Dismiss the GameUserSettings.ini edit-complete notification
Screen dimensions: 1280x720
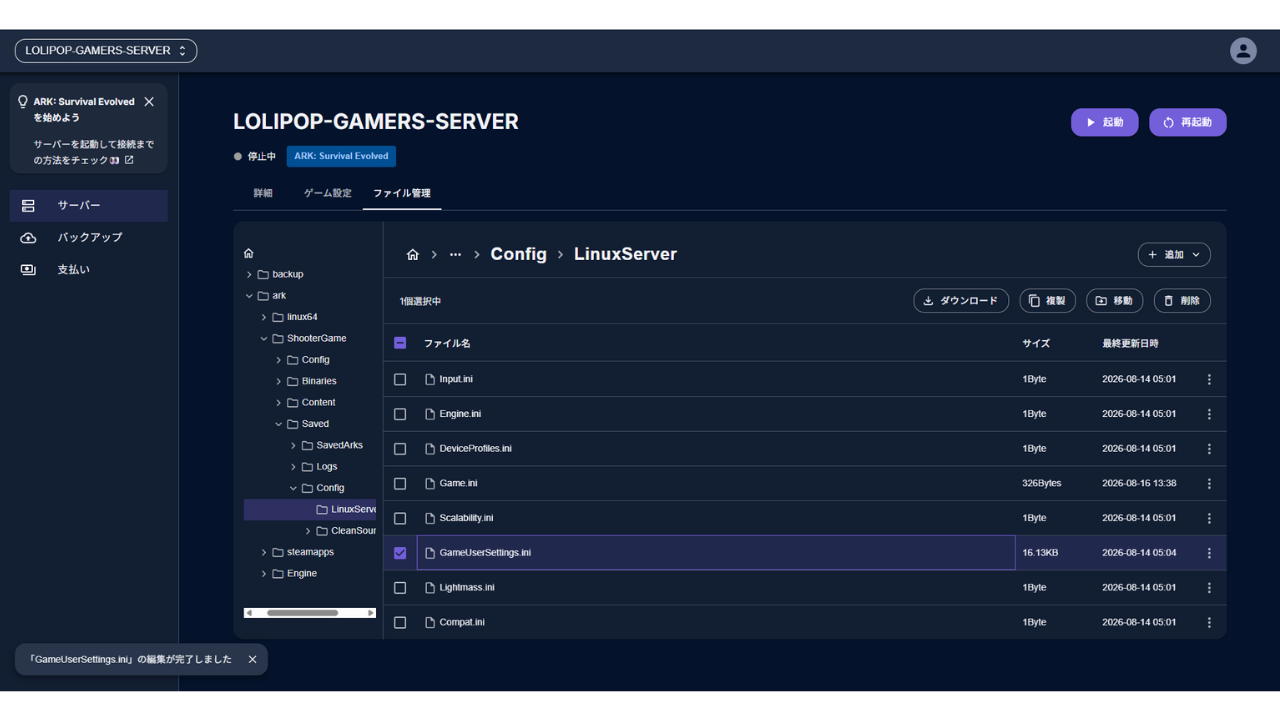(252, 660)
